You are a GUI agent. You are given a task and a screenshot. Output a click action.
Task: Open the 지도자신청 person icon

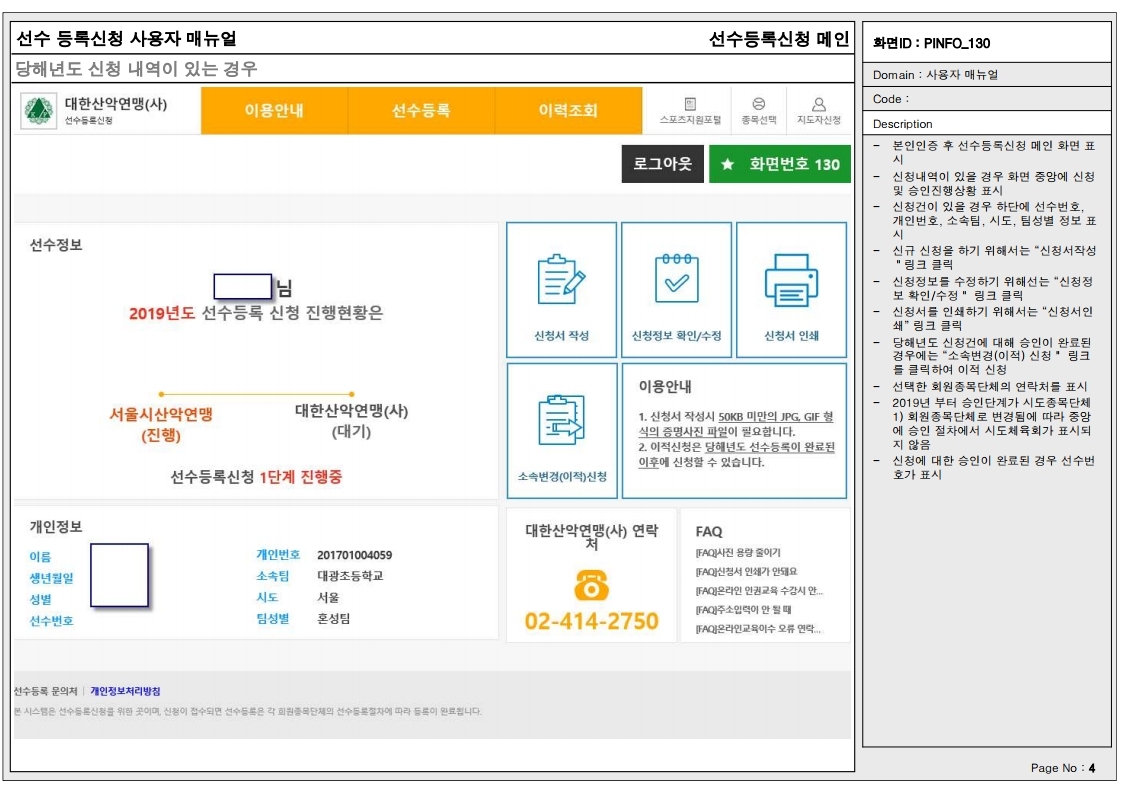(x=819, y=111)
